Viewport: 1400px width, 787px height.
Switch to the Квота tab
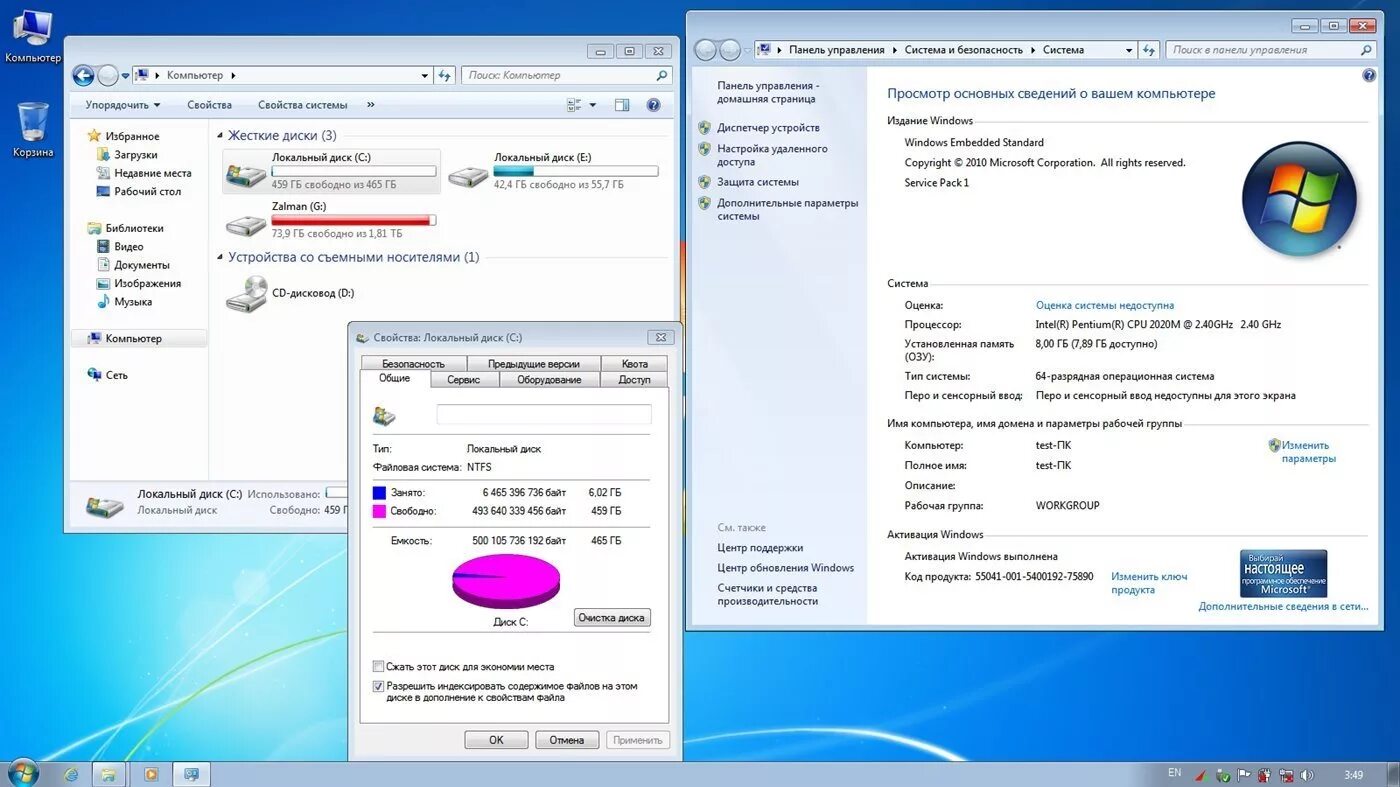click(635, 364)
